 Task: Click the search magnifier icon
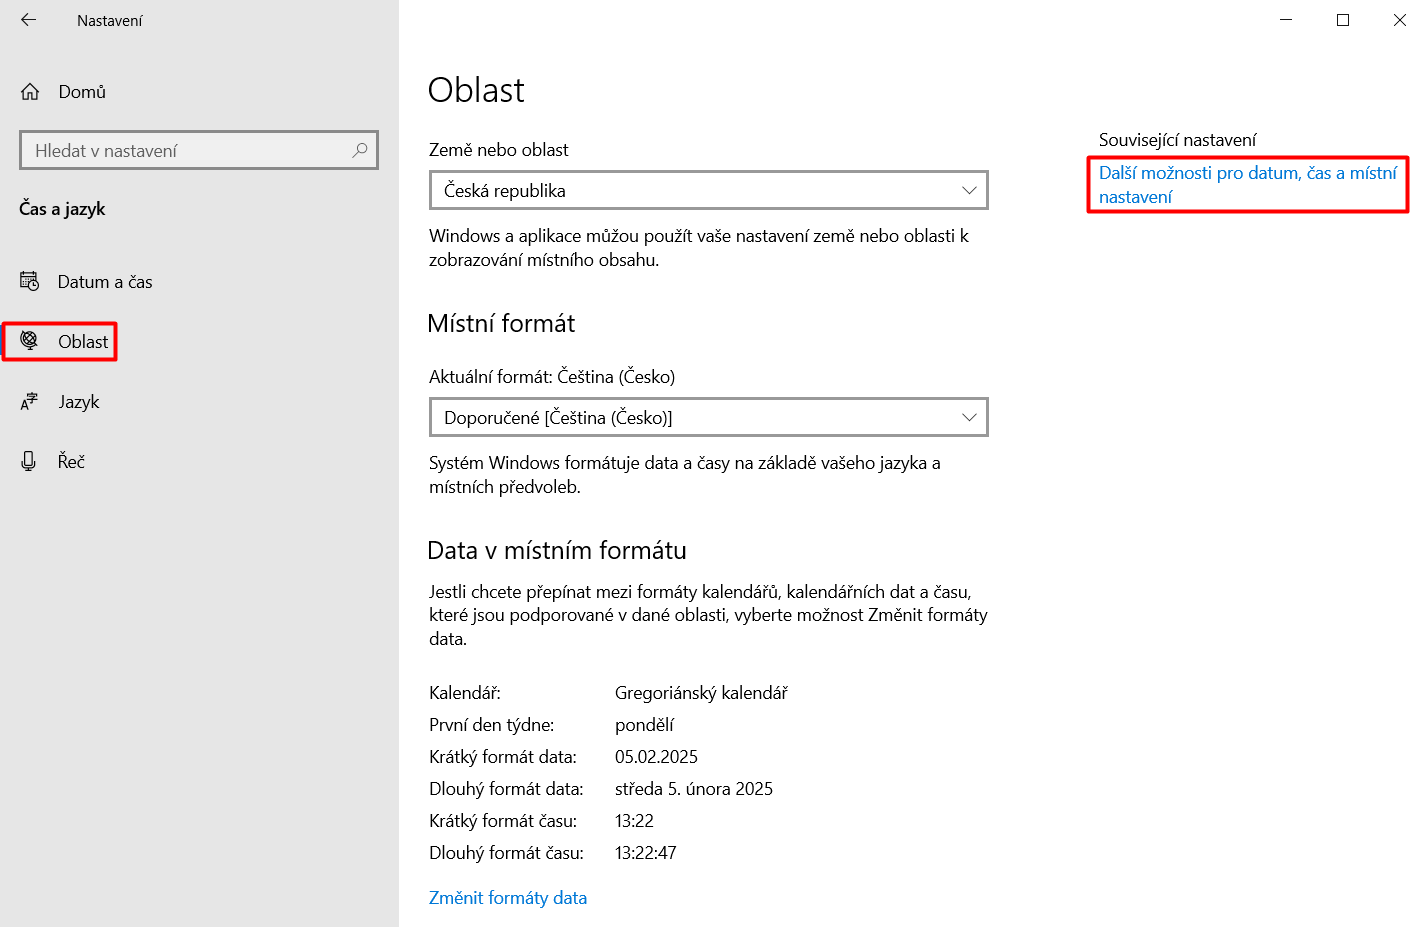[x=360, y=150]
